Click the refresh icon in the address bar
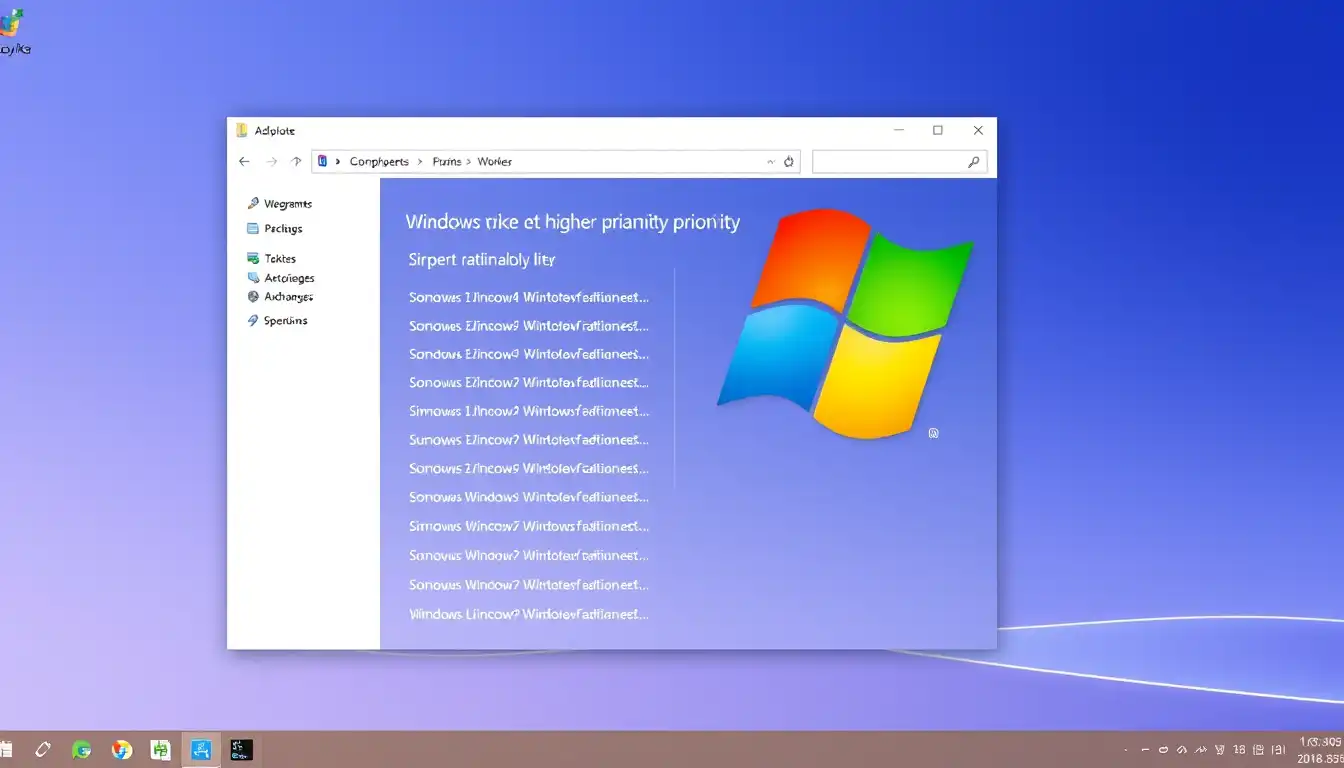 tap(789, 161)
